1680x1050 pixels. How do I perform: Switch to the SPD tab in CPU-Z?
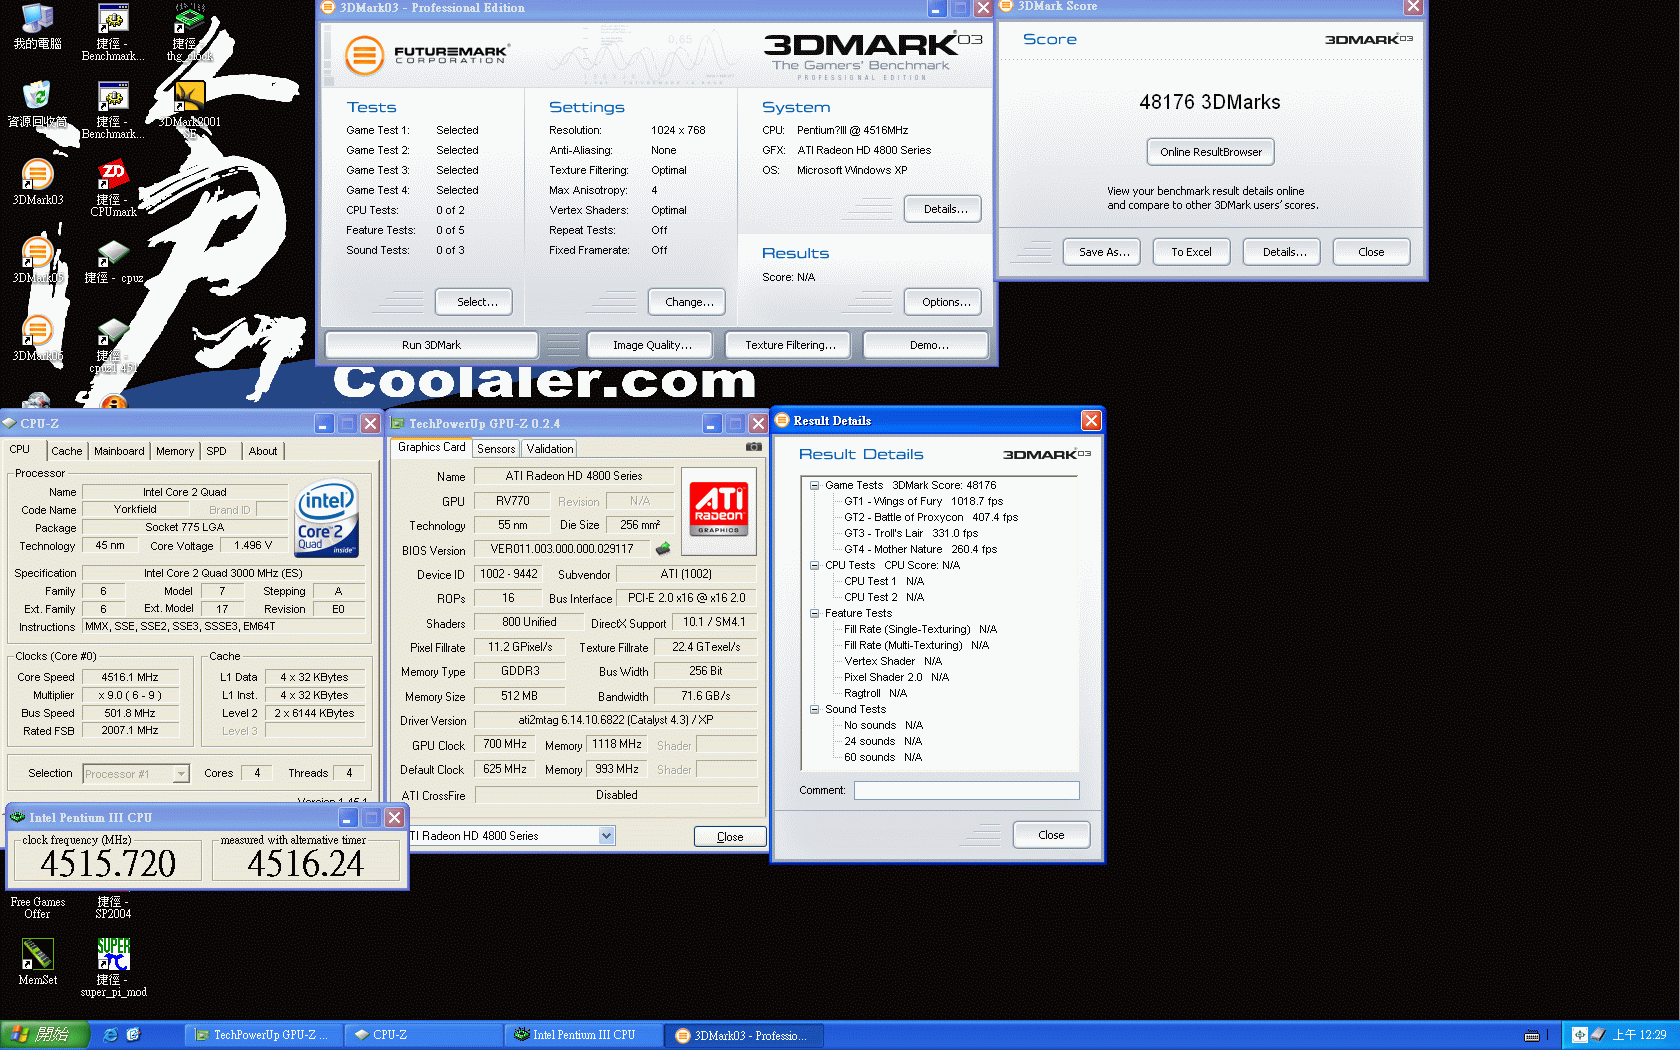[x=217, y=451]
